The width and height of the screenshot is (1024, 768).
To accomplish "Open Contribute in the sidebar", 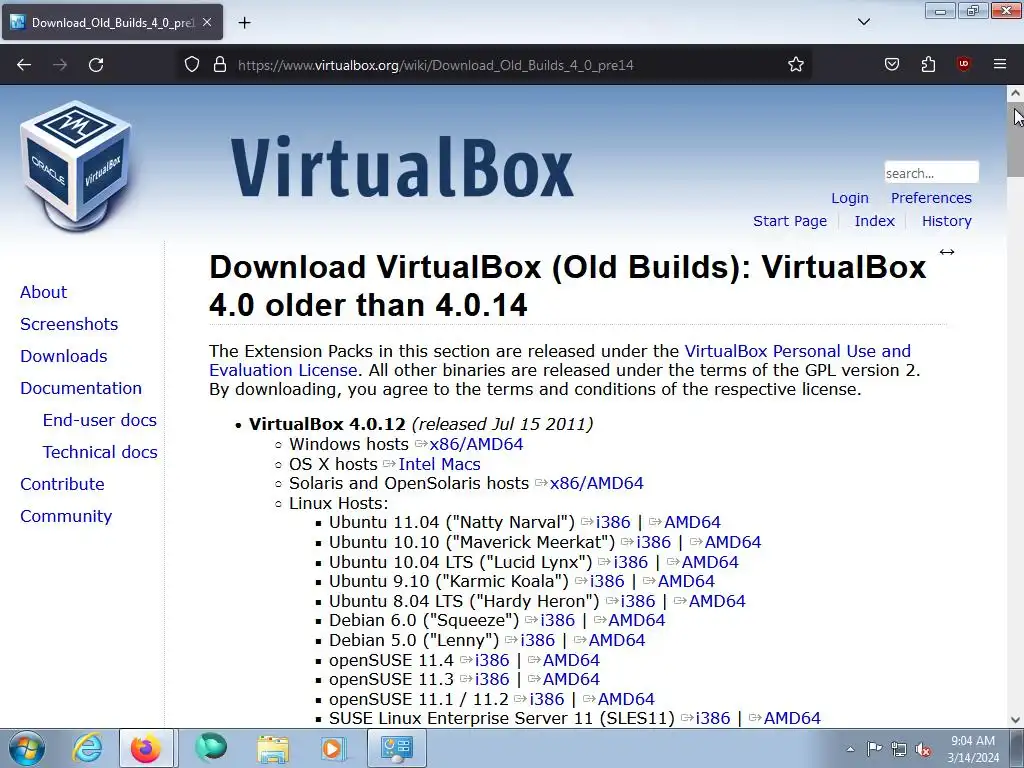I will click(62, 484).
